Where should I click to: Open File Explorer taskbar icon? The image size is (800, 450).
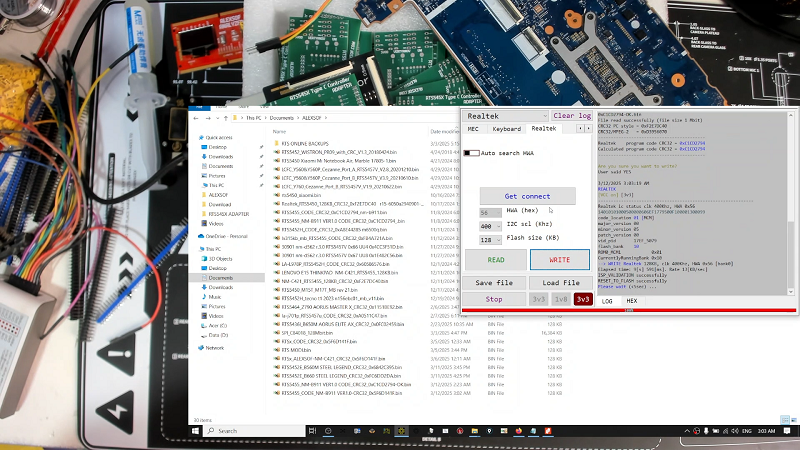(474, 431)
